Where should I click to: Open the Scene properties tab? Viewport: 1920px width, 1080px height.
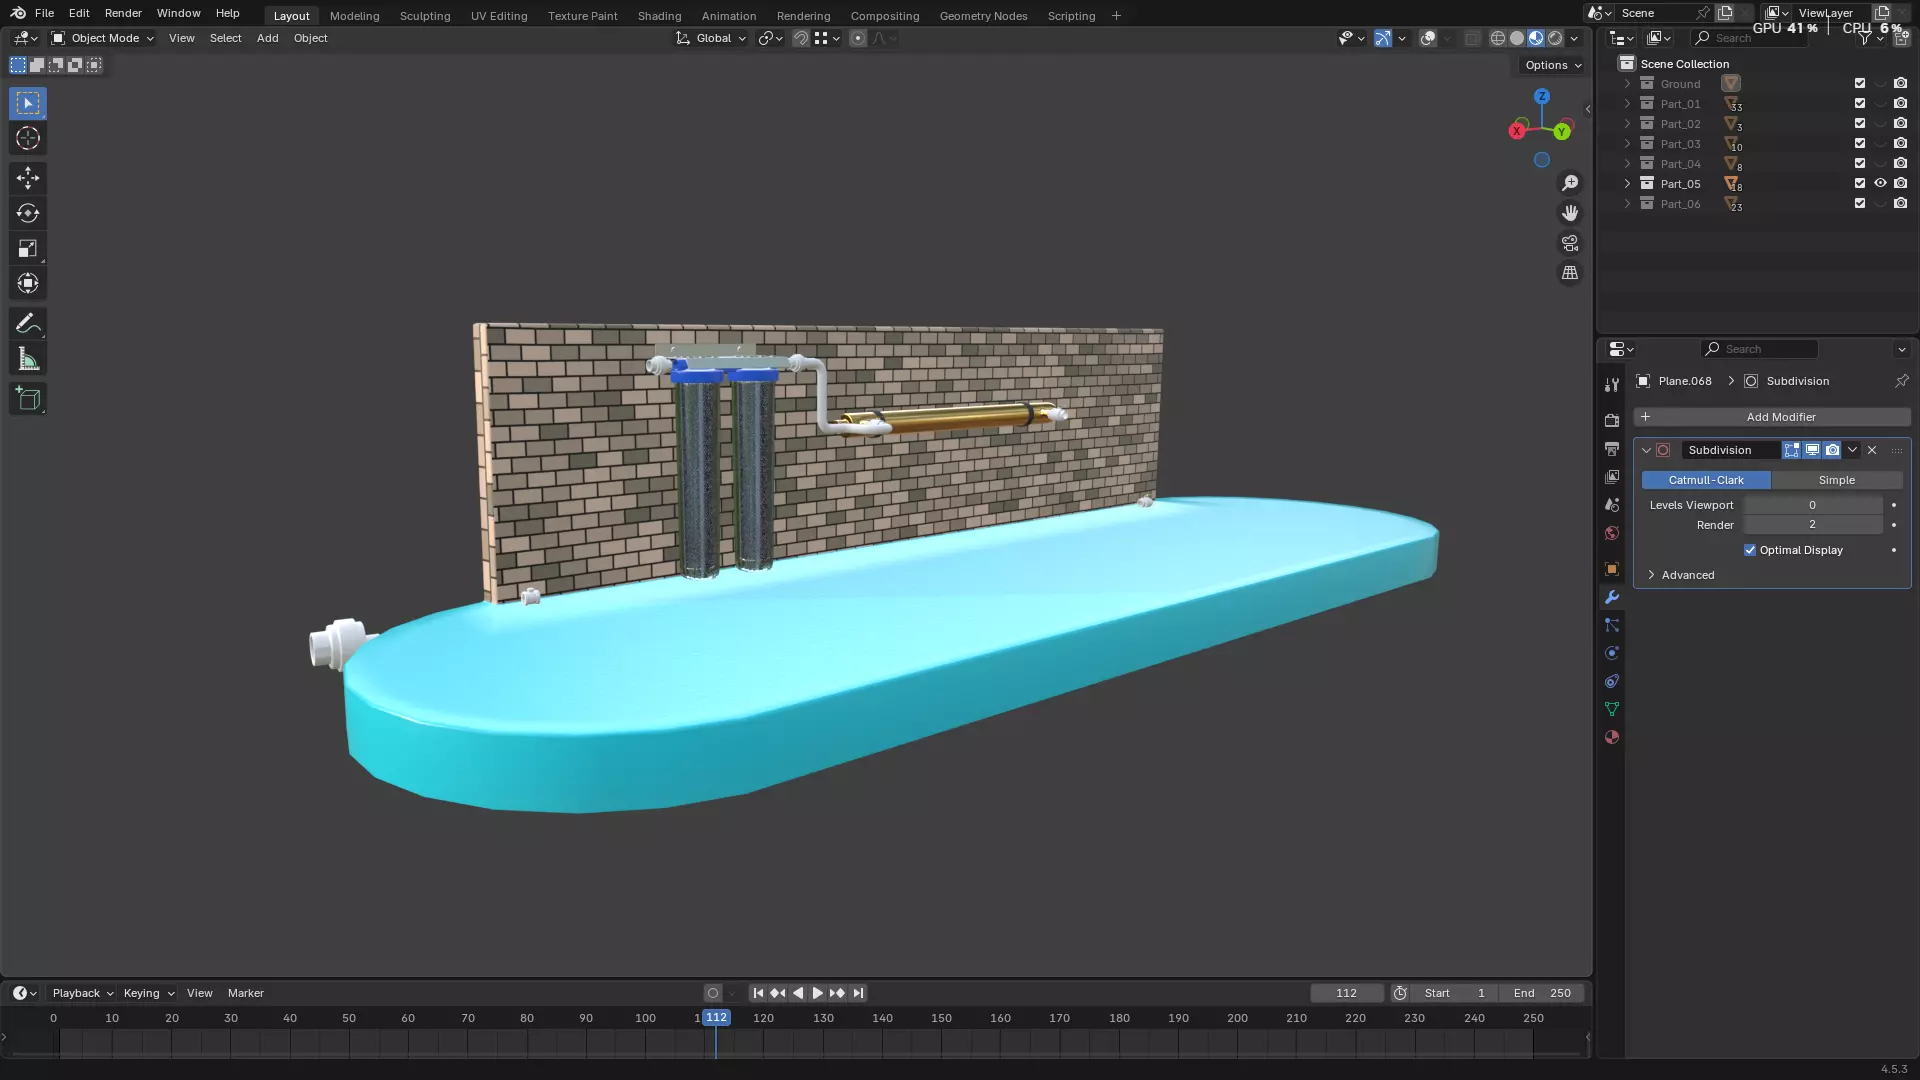coord(1611,505)
